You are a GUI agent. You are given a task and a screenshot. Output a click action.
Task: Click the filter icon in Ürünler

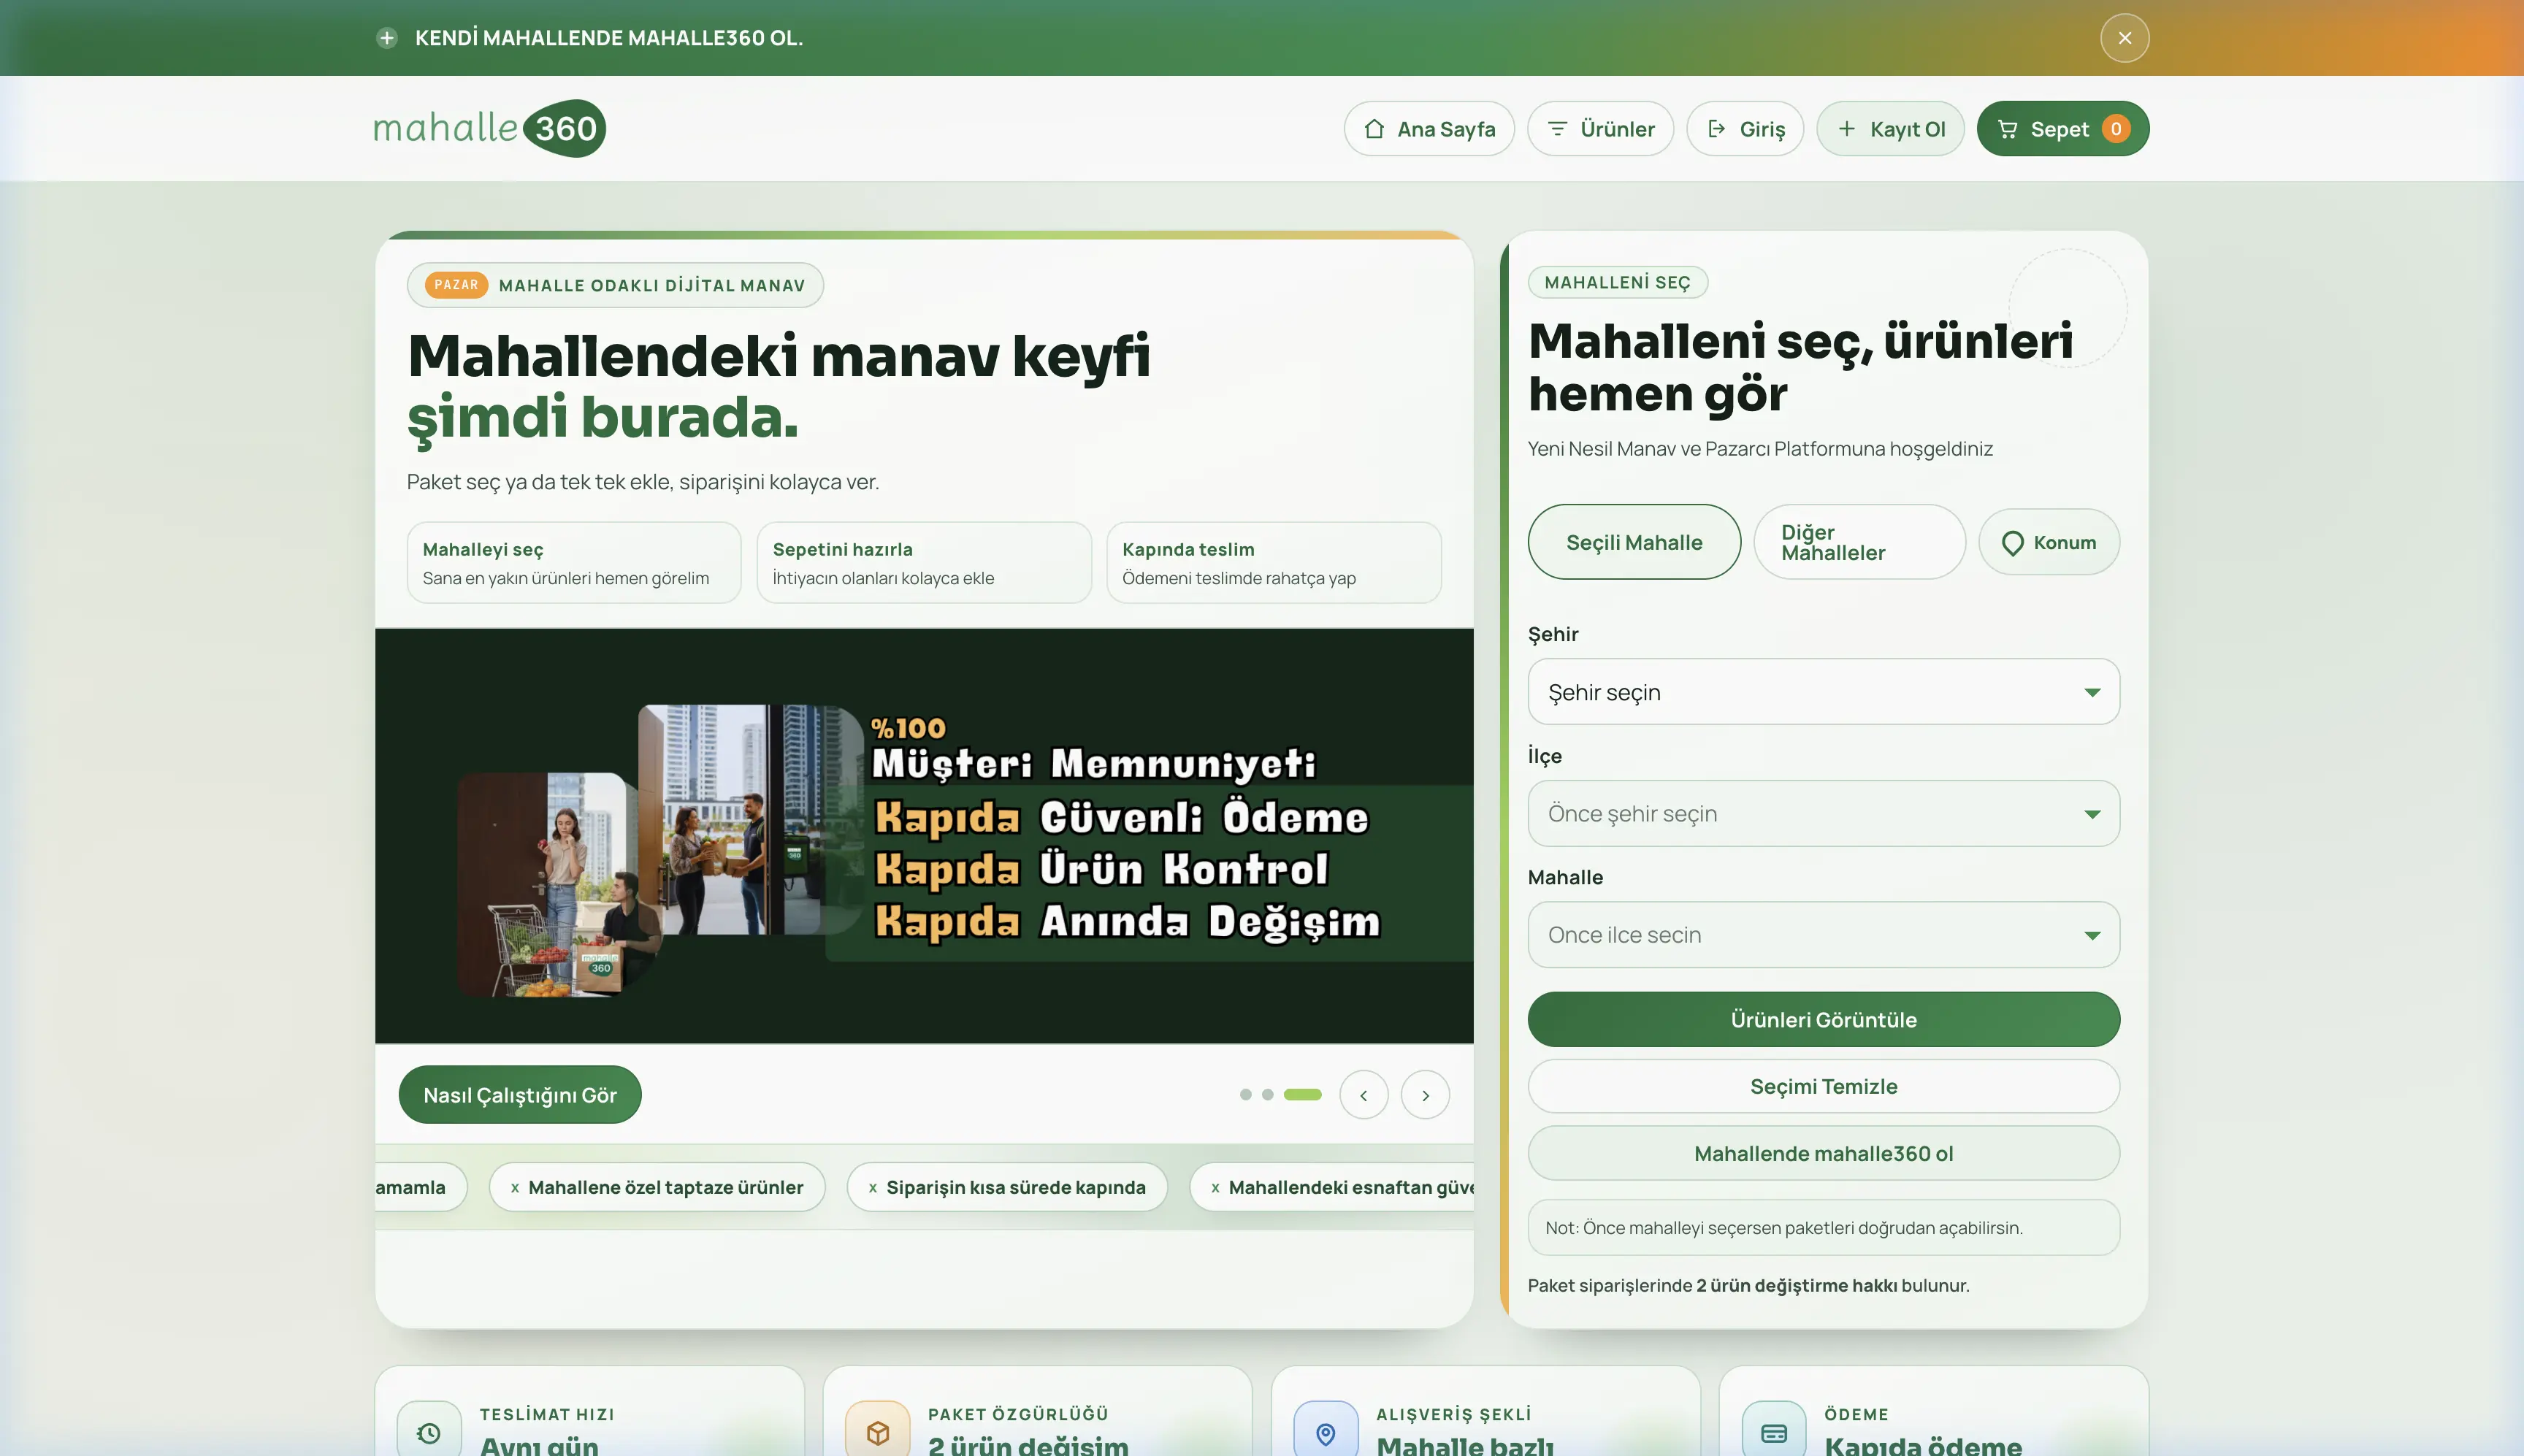[x=1557, y=129]
